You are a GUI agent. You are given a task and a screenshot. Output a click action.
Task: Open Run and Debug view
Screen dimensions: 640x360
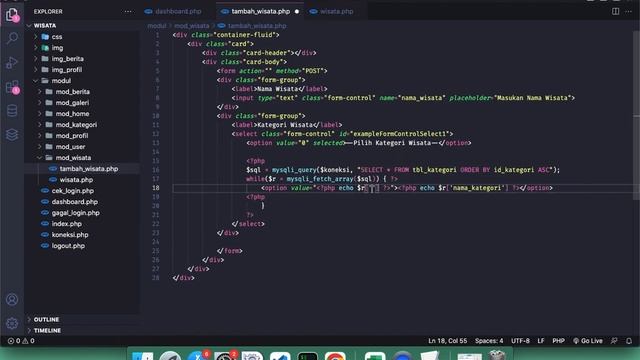12,62
